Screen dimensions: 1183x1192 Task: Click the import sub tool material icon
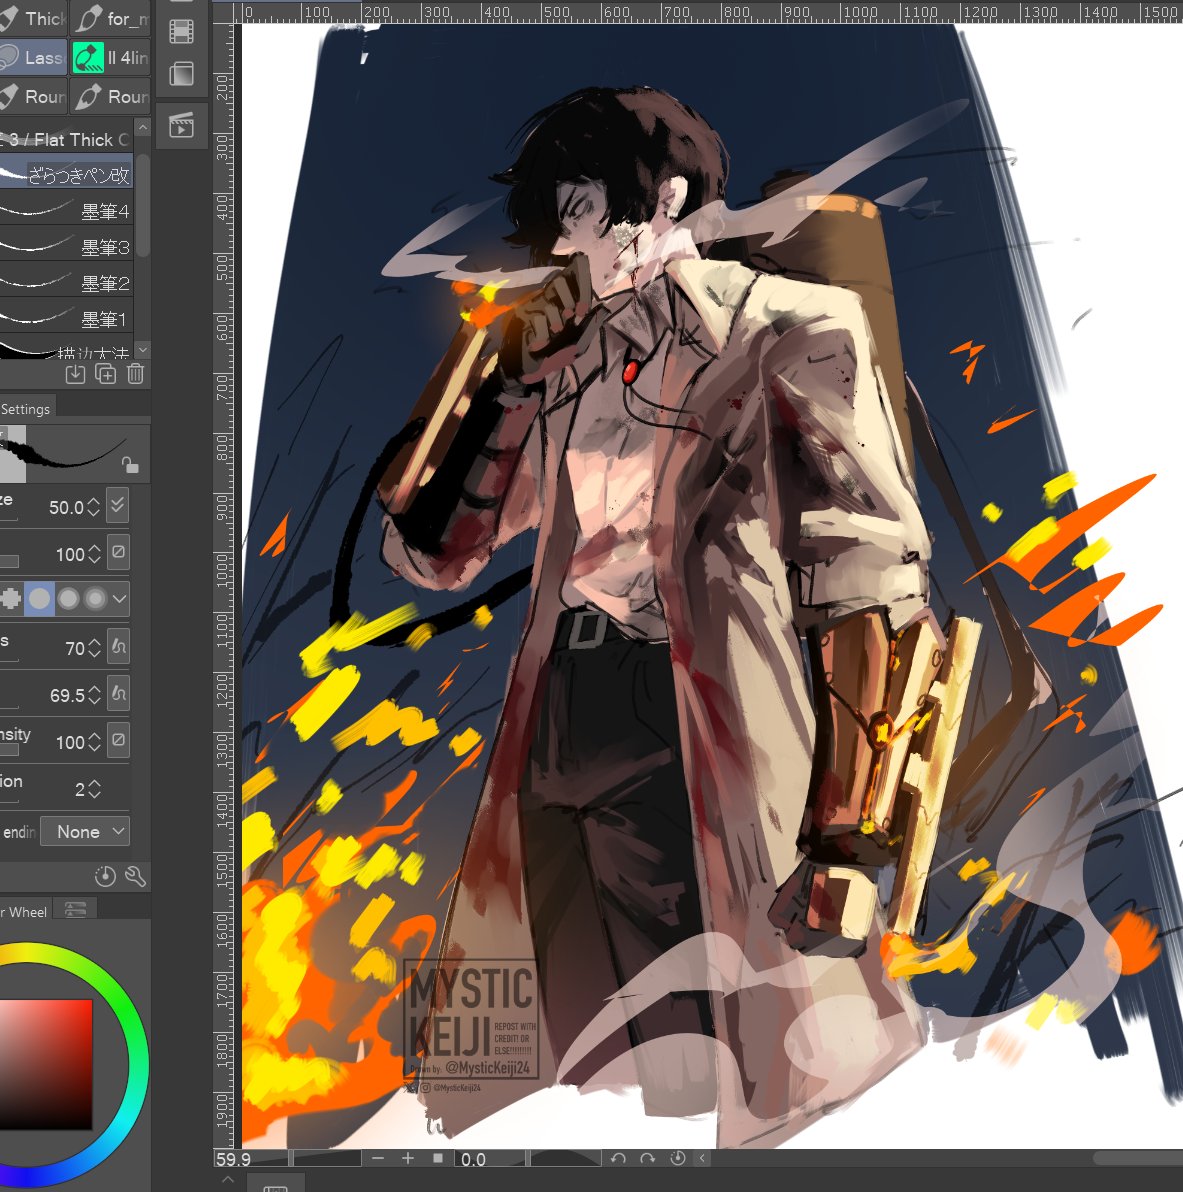[x=75, y=373]
